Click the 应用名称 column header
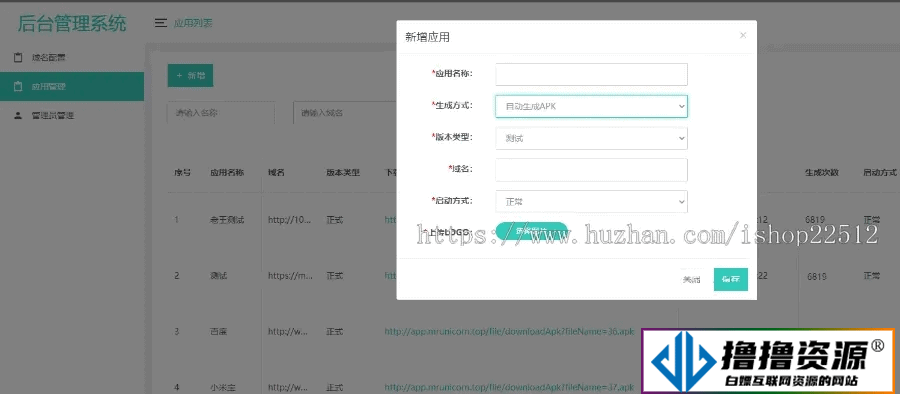The image size is (900, 394). pos(227,172)
